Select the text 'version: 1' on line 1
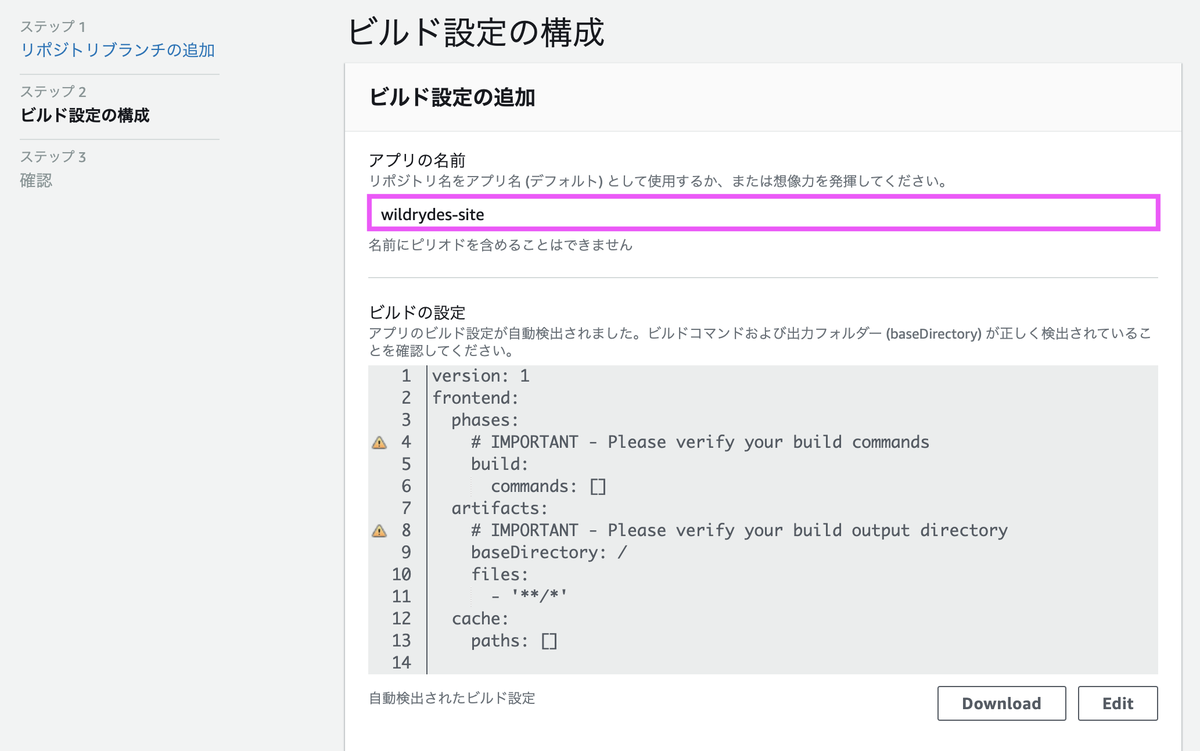This screenshot has width=1200, height=751. coord(476,375)
